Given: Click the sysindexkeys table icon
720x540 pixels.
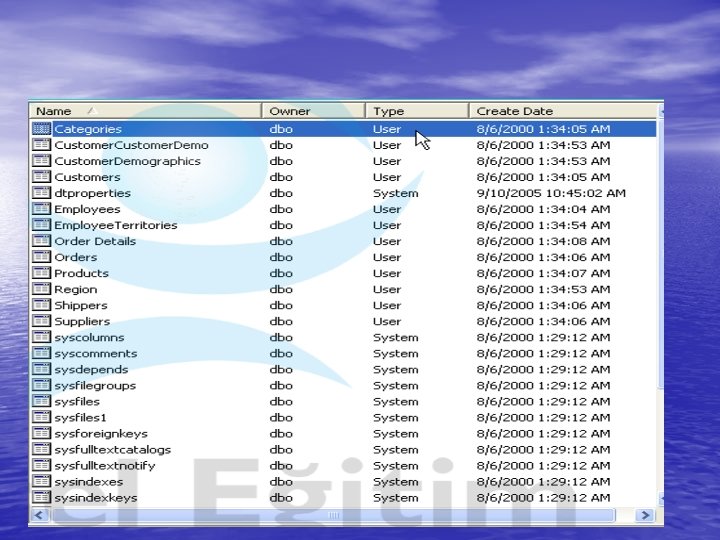Looking at the screenshot, I should [x=41, y=498].
